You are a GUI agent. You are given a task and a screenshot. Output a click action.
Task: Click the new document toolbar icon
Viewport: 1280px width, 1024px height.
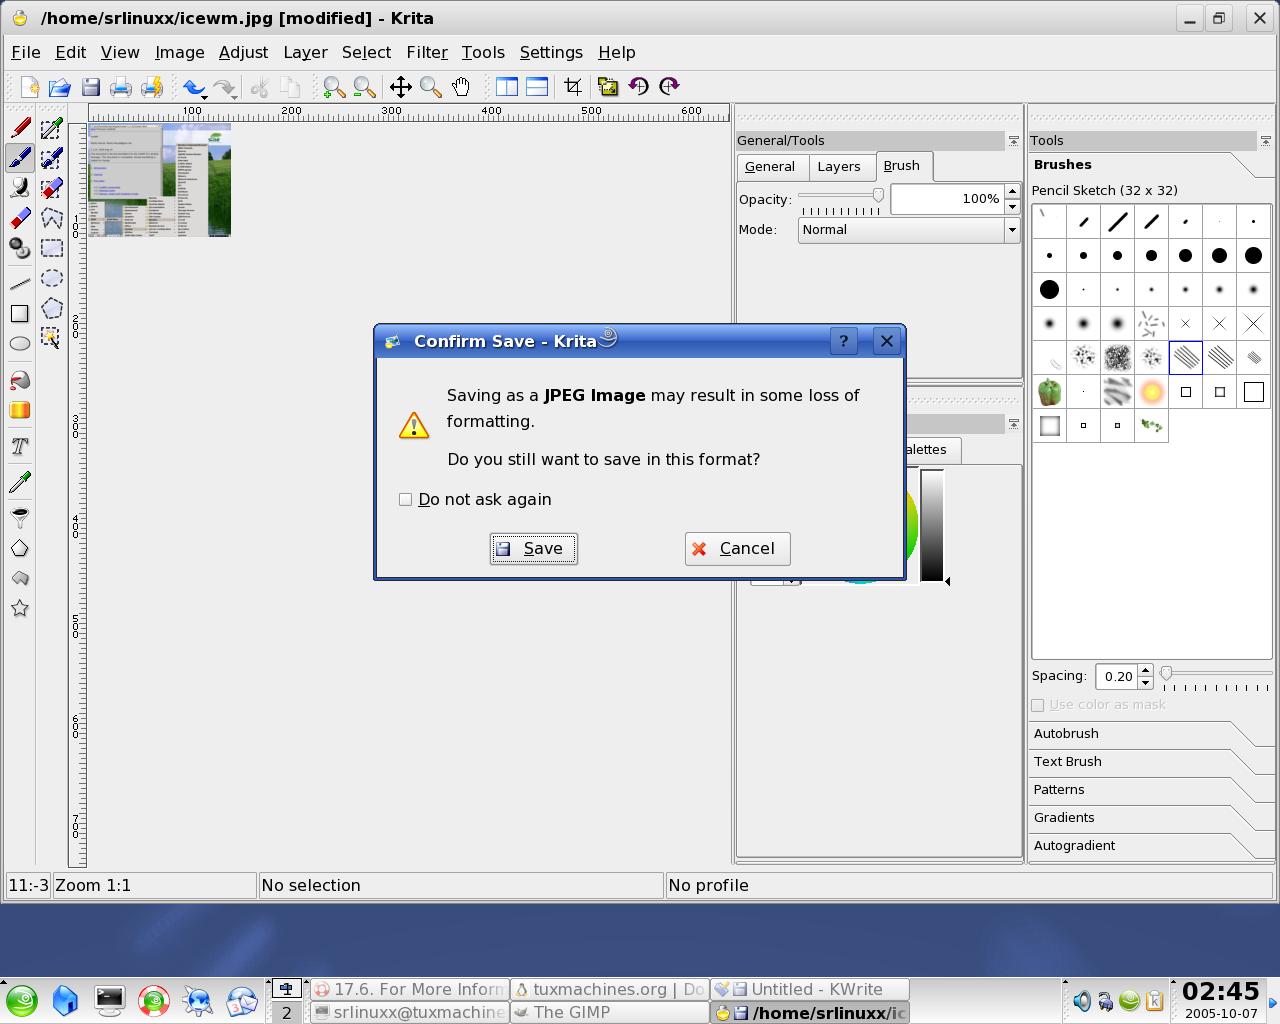click(x=30, y=87)
